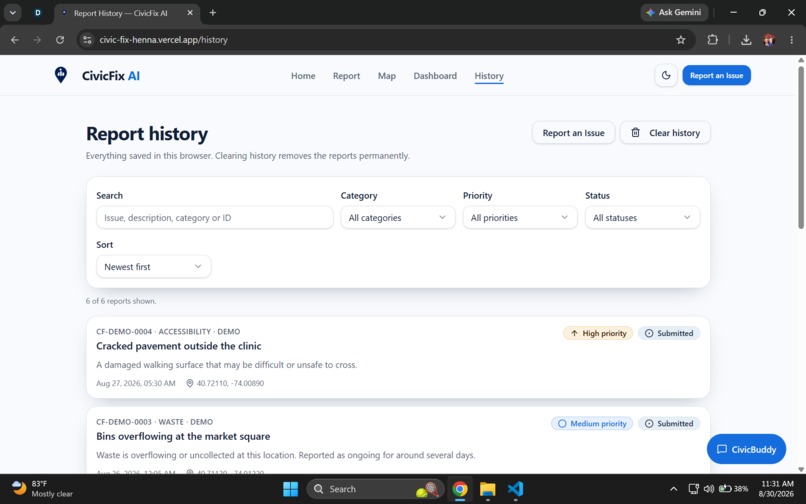Click the text 'CF-DEMO-0004 · ACCESSIBILITY · DEMO'
This screenshot has width=806, height=504.
click(x=168, y=332)
